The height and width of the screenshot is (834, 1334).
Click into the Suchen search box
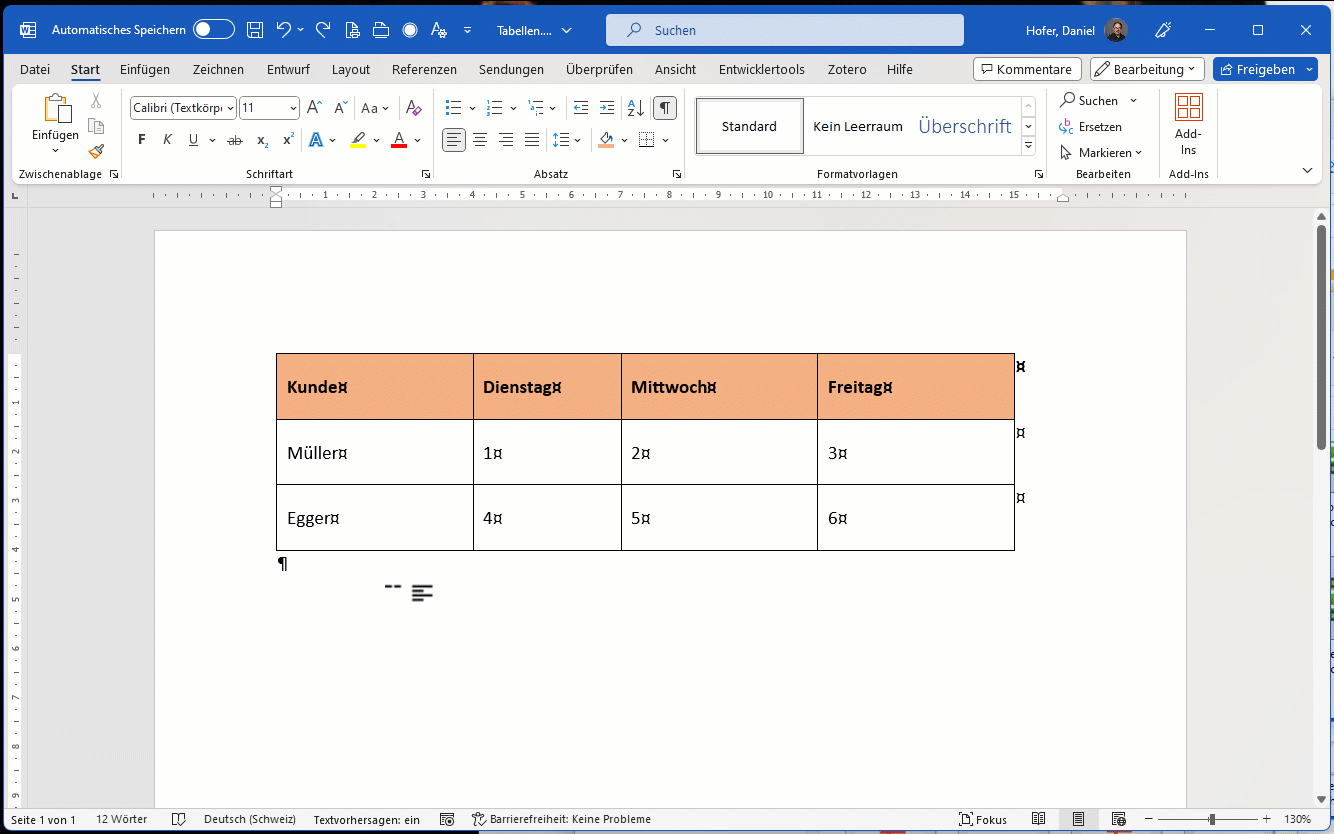(x=785, y=30)
